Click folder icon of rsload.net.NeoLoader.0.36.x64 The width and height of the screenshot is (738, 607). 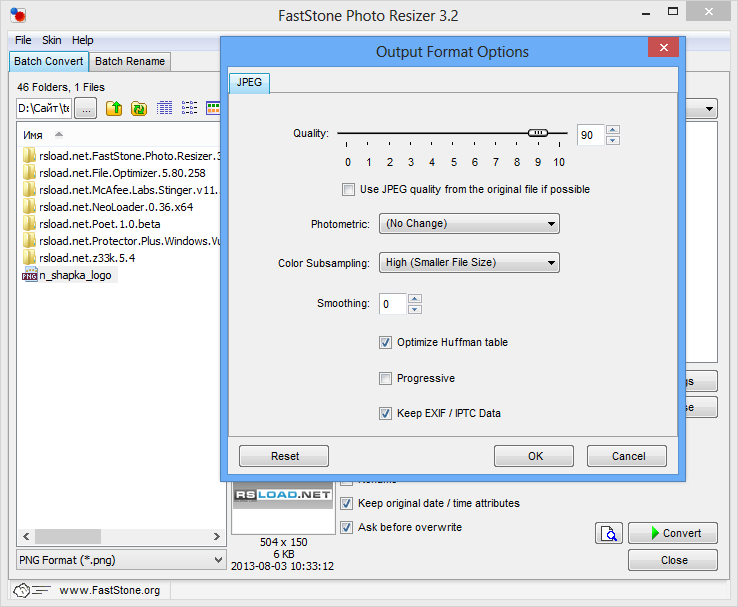[29, 207]
